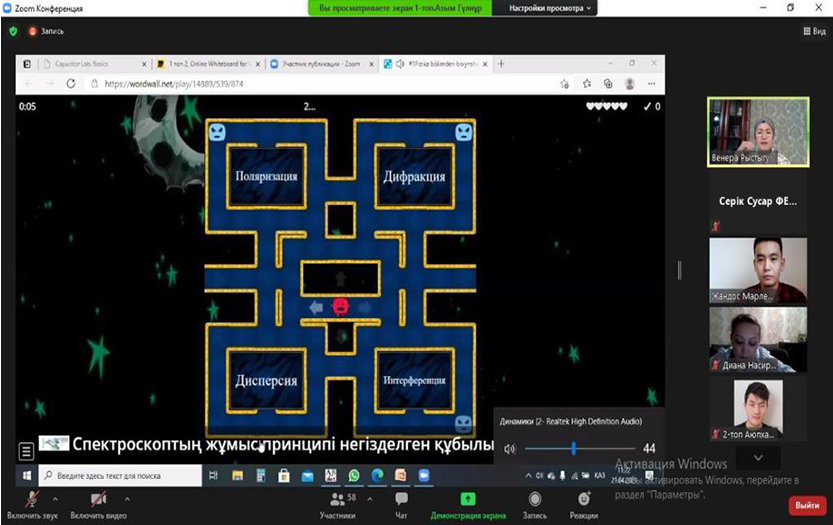Expand audio options arrow next to microphone
Viewport: 833px width, 525px height.
(x=56, y=498)
